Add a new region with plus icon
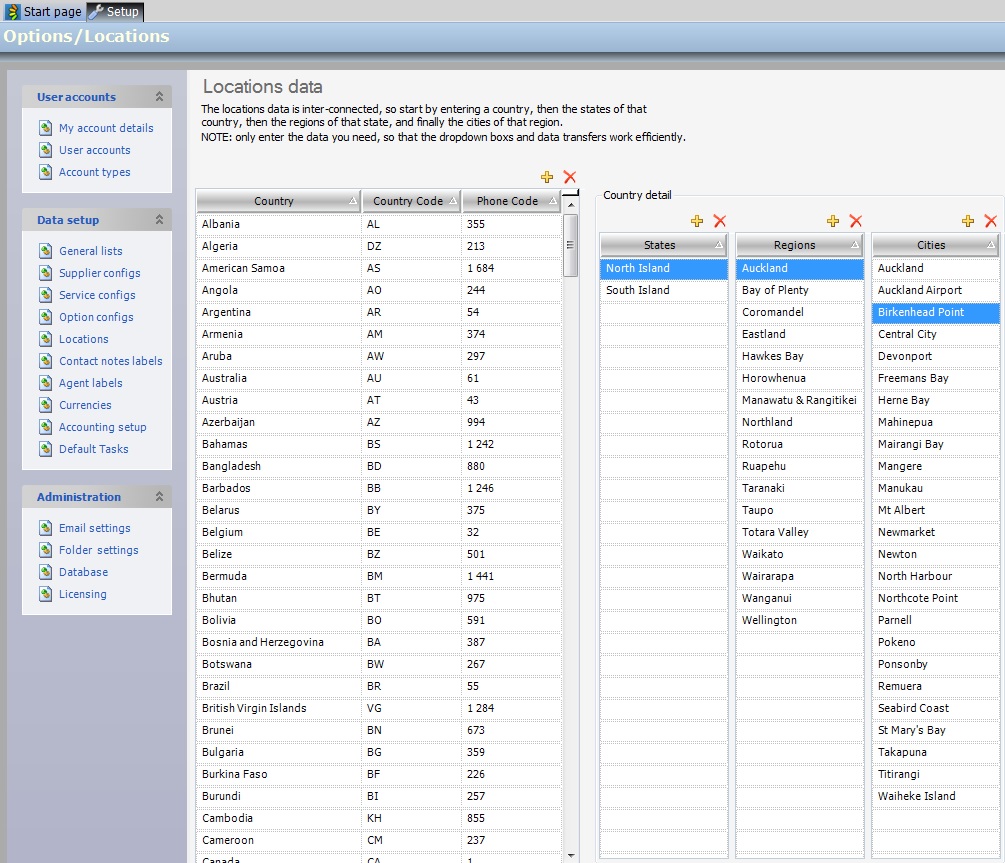The height and width of the screenshot is (863, 1005). [x=833, y=221]
